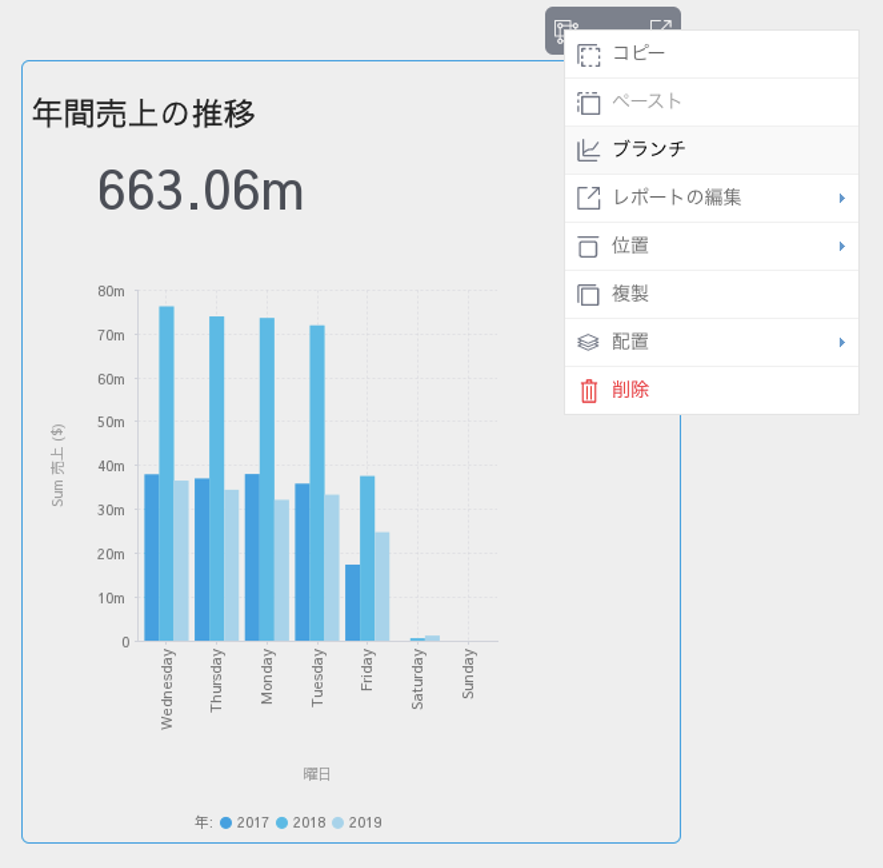883x868 pixels.
Task: Click the widget menu icon in gray toolbar
Action: [565, 29]
